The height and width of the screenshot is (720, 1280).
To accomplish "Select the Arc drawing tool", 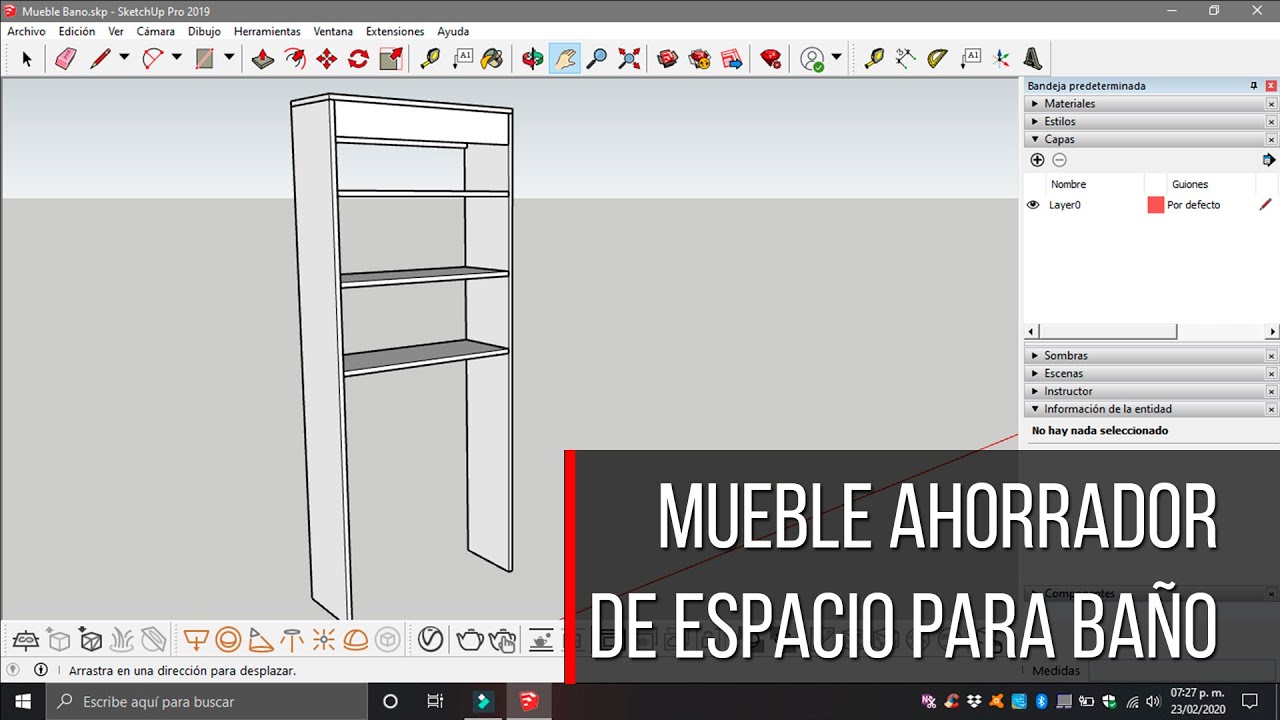I will click(x=152, y=59).
